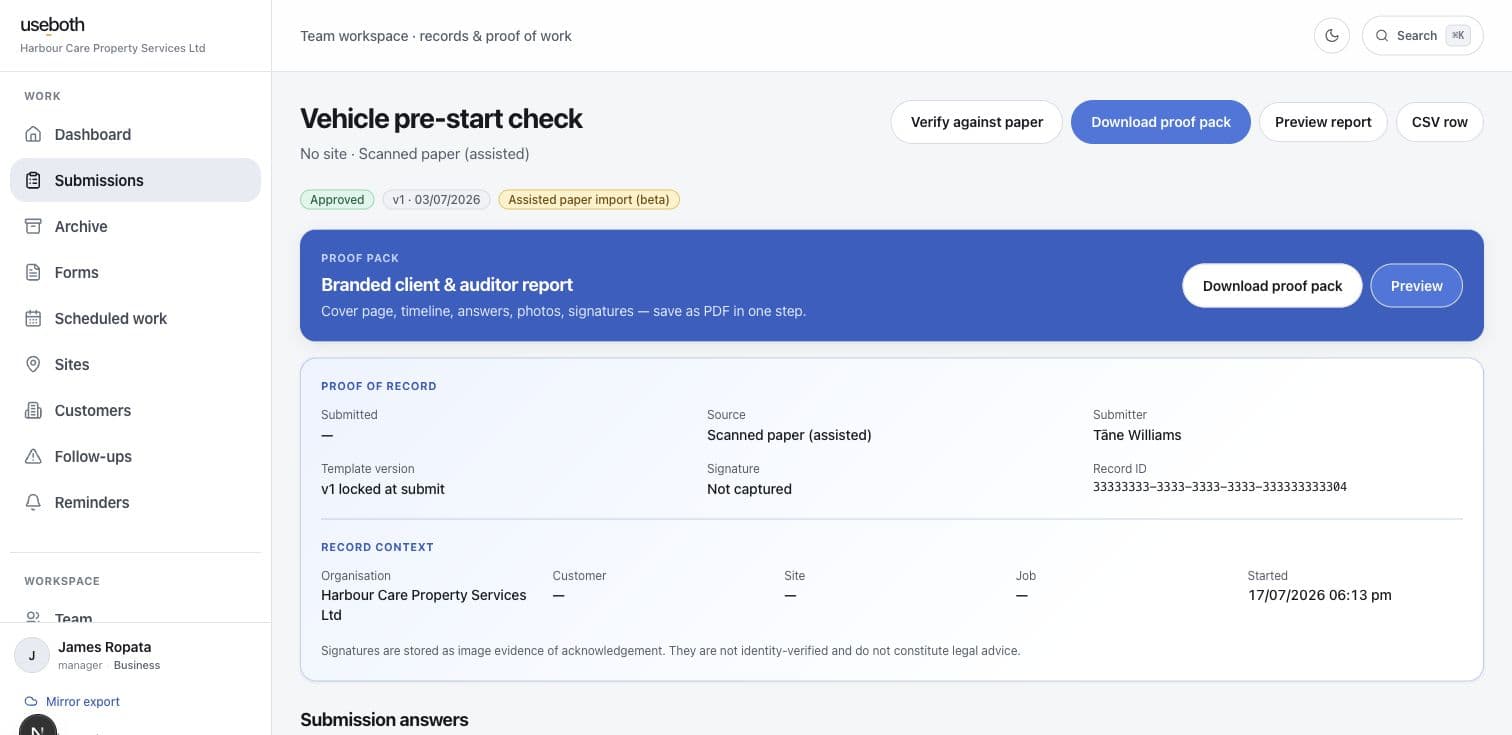This screenshot has width=1512, height=735.
Task: Click the white Download proof pack banner button
Action: point(1272,285)
